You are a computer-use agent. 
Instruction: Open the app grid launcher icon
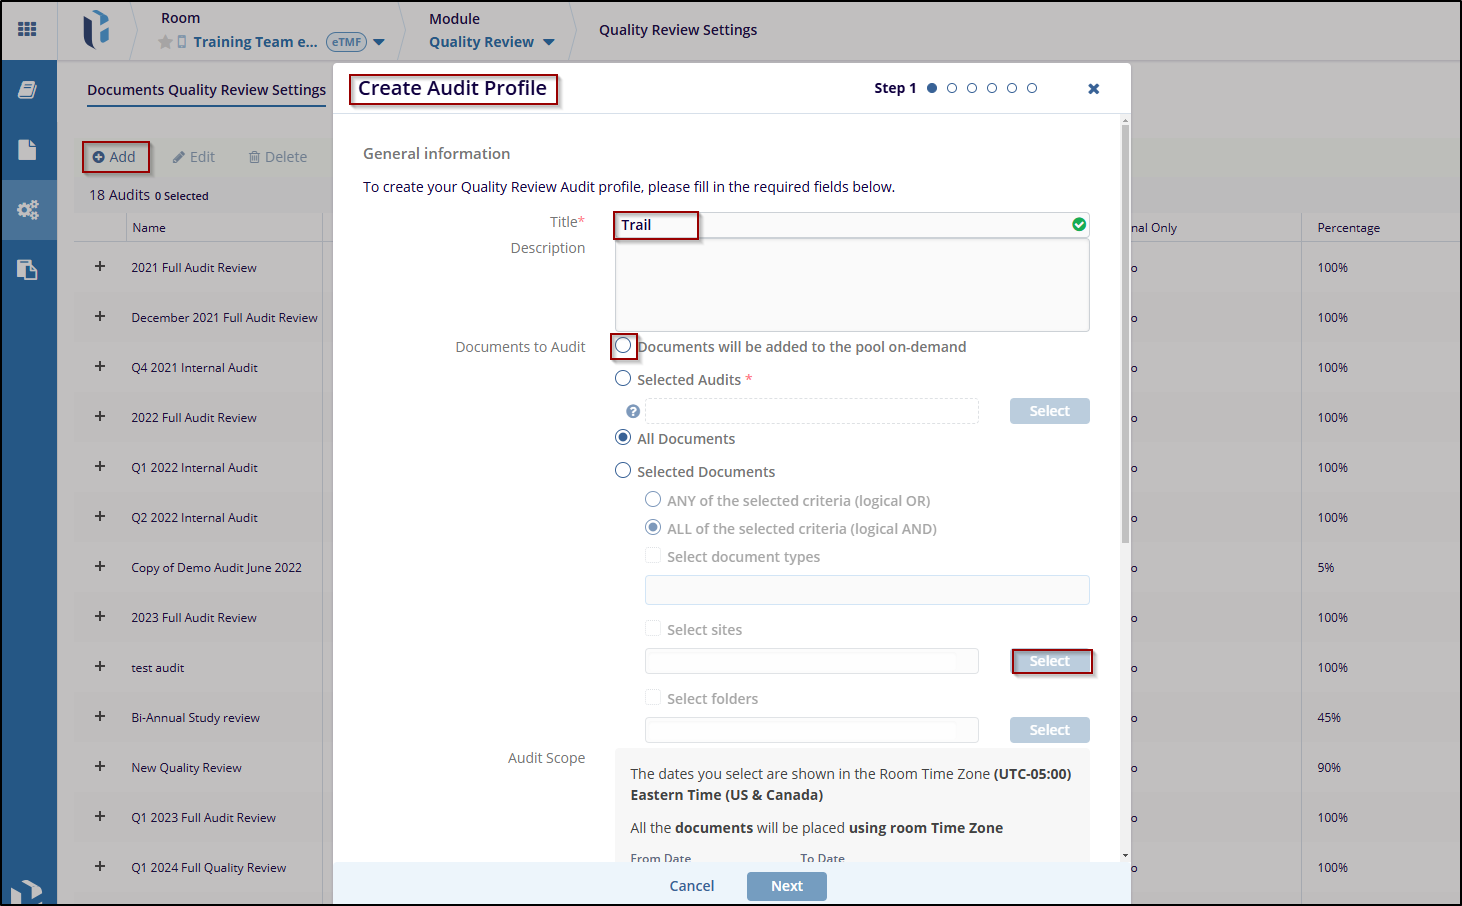[27, 29]
